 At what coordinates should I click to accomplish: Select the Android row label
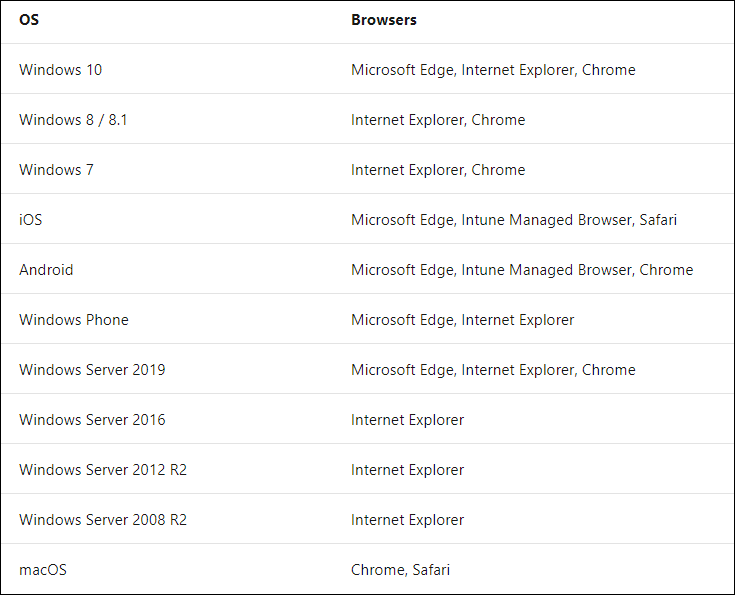click(46, 270)
